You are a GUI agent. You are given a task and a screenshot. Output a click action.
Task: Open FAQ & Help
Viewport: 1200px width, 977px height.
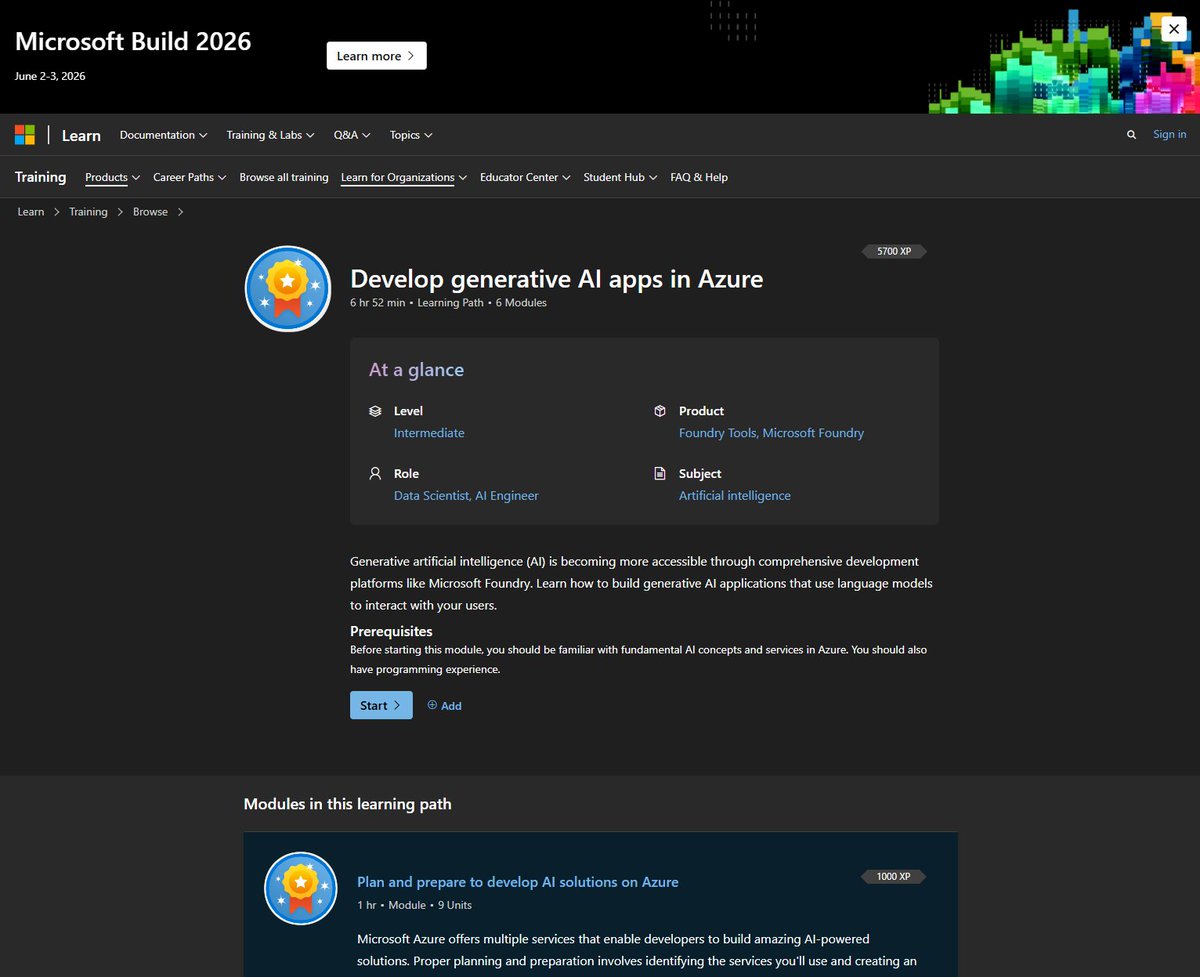pos(699,177)
